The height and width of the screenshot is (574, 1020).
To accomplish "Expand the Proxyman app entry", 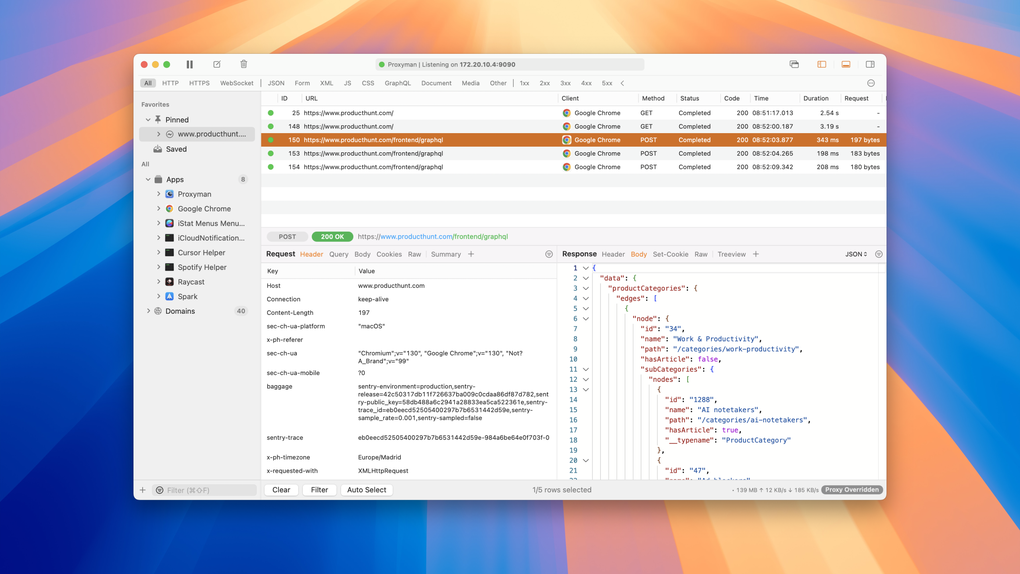I will [x=158, y=194].
